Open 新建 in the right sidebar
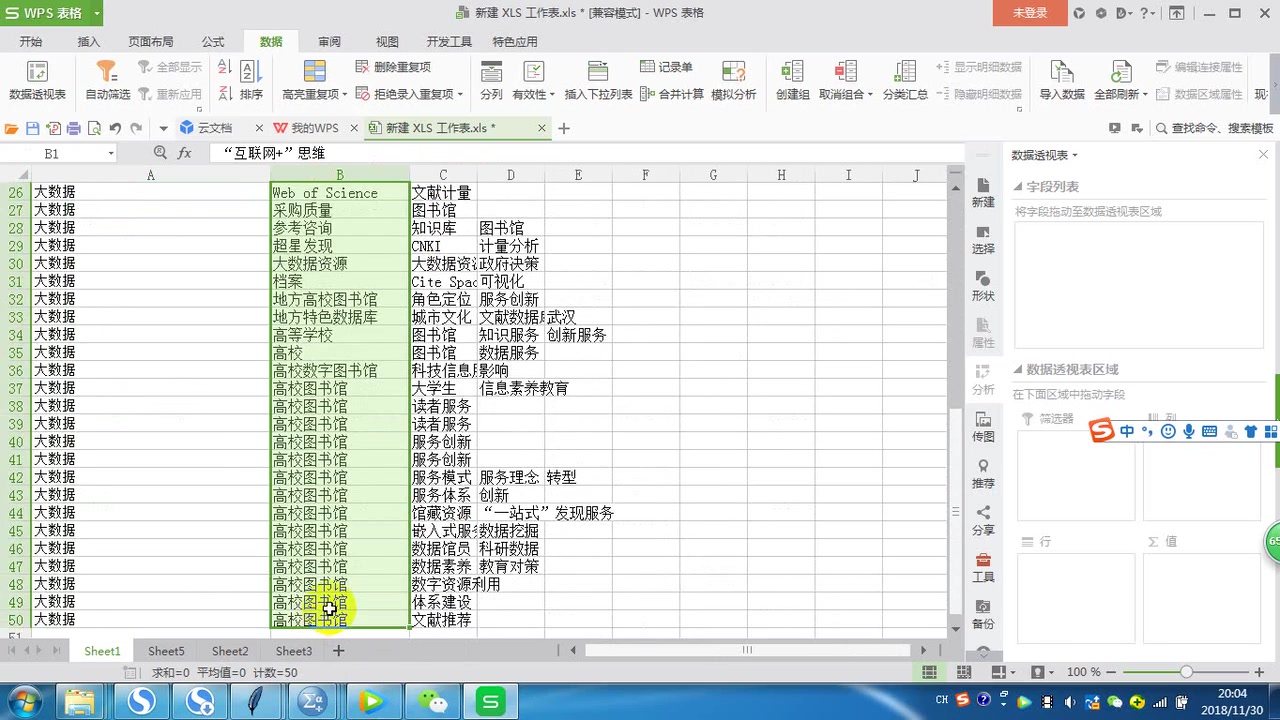This screenshot has width=1280, height=720. (x=983, y=193)
